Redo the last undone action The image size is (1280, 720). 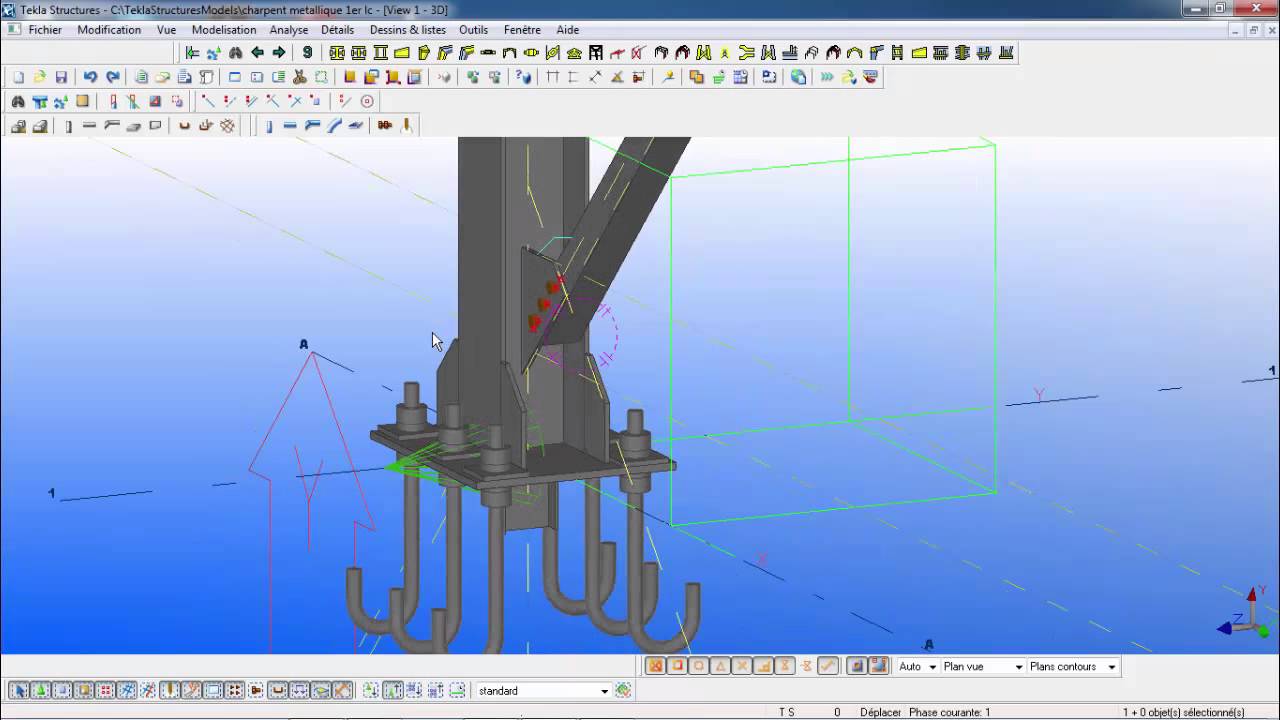pos(113,77)
